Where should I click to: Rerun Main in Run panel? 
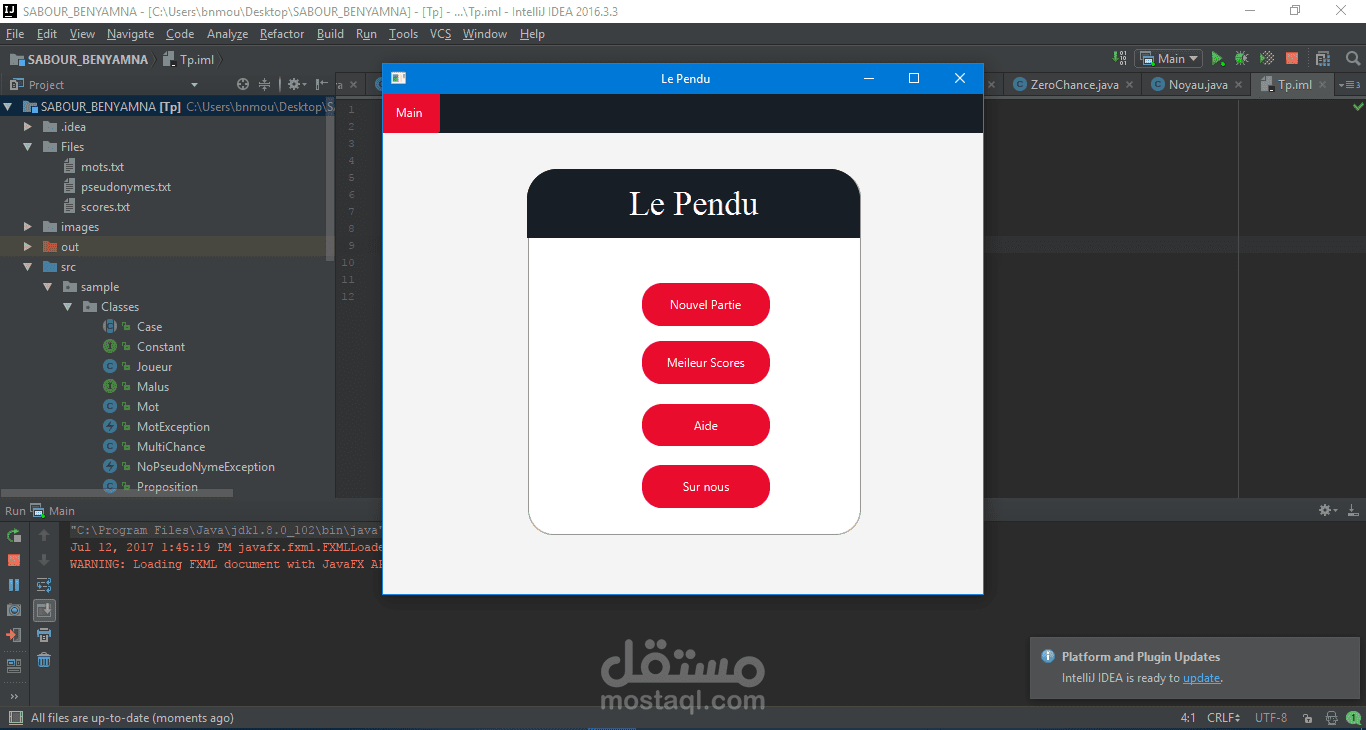point(14,536)
